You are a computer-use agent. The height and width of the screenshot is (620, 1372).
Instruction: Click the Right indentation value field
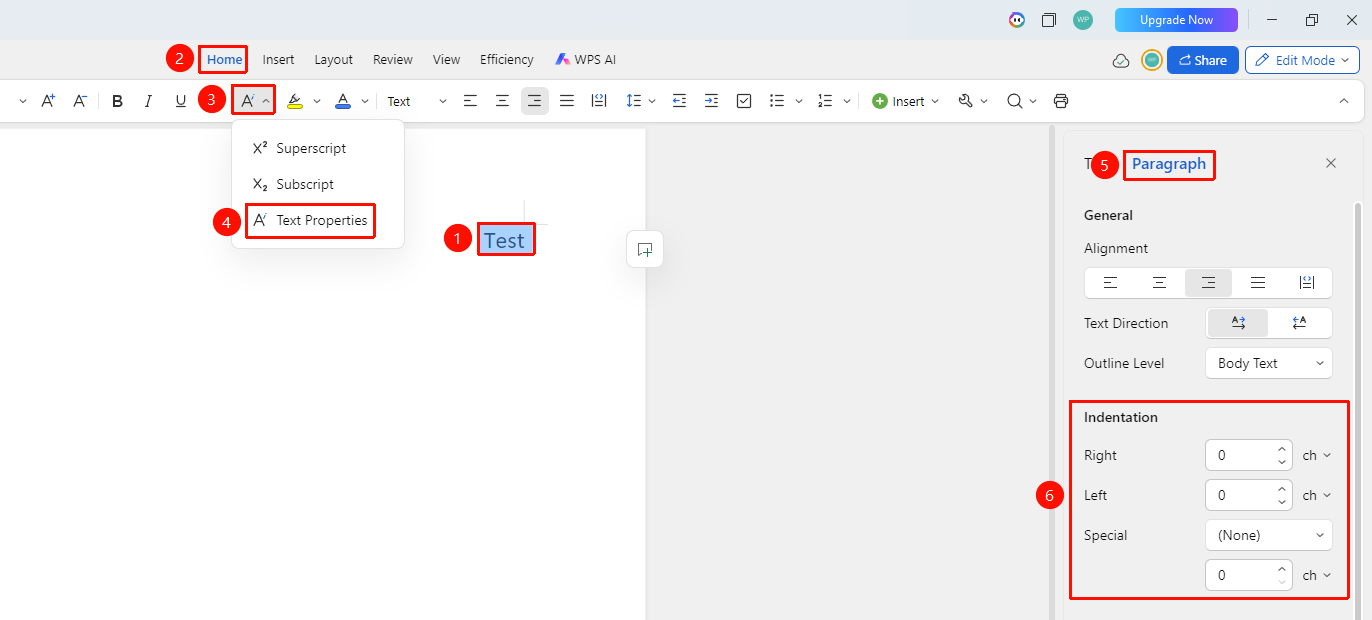click(1249, 455)
